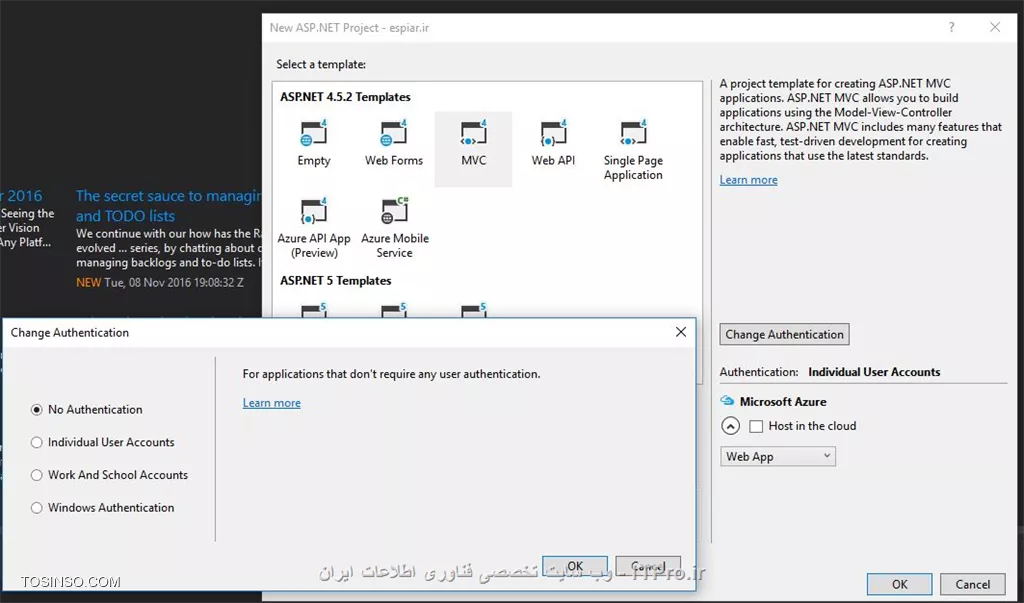The image size is (1024, 603).
Task: Click 'ASP.NET 4.5.2 Templates' heading text
Action: 345,97
